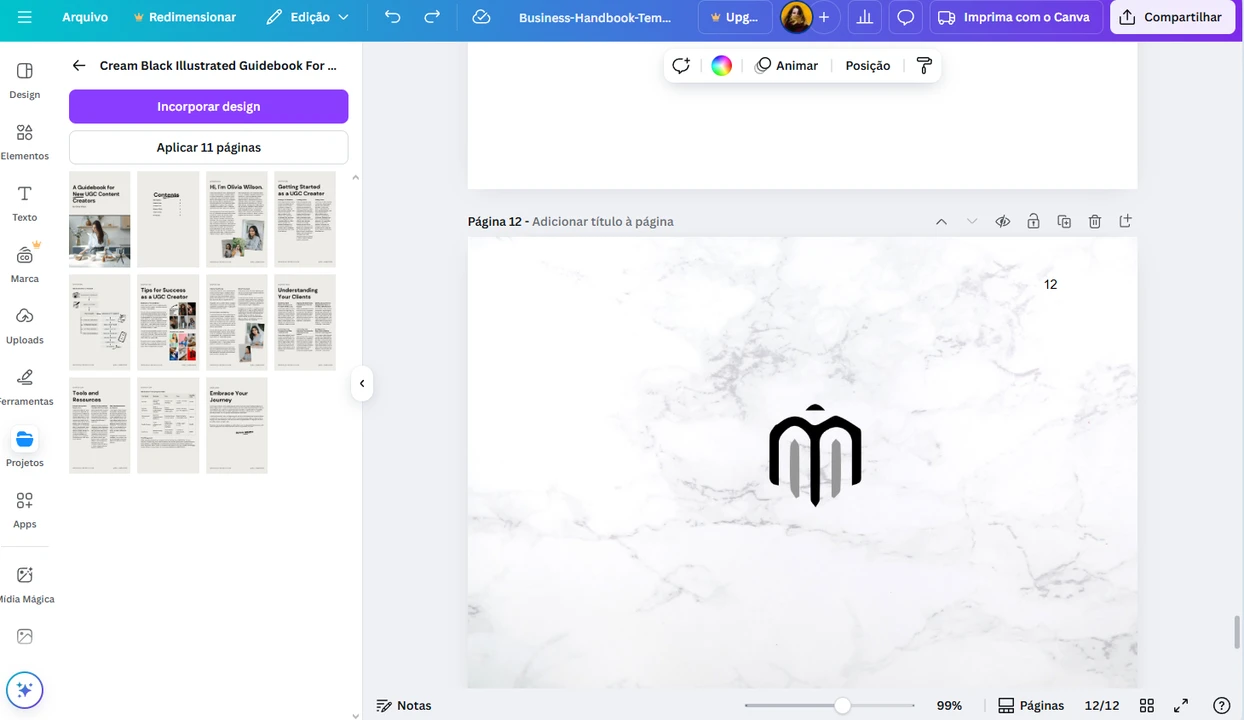Image resolution: width=1244 pixels, height=720 pixels.
Task: Move page 12 down with chevron
Action: (x=972, y=221)
